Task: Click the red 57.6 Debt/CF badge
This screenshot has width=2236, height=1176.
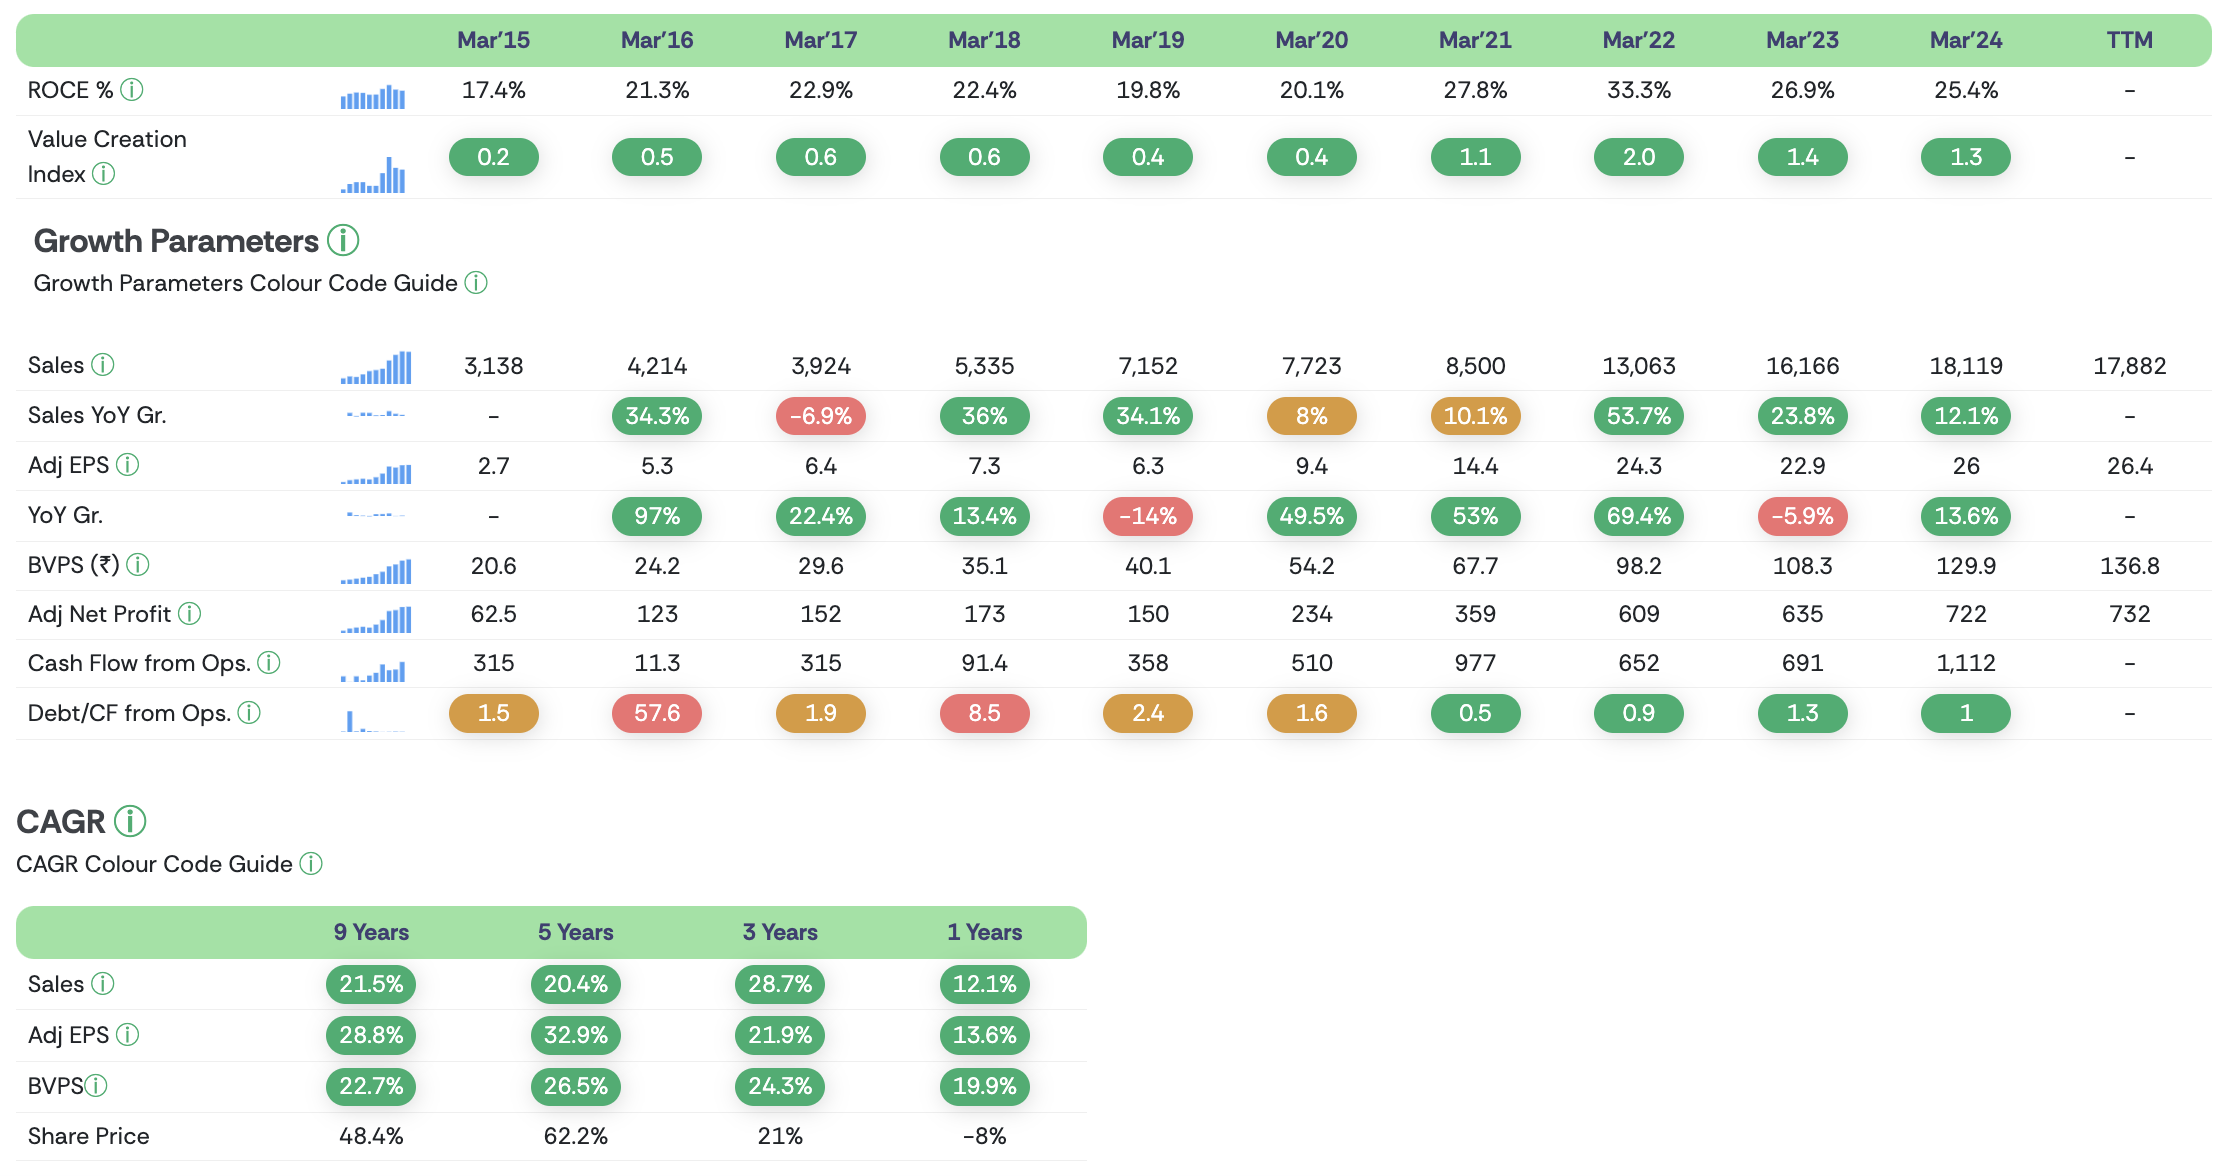Action: pyautogui.click(x=657, y=713)
